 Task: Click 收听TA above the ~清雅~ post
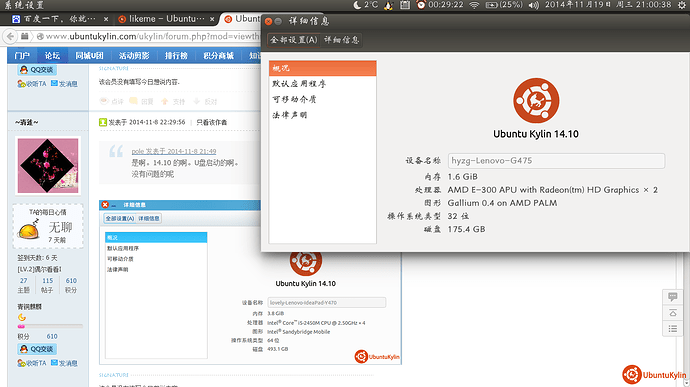pos(32,84)
